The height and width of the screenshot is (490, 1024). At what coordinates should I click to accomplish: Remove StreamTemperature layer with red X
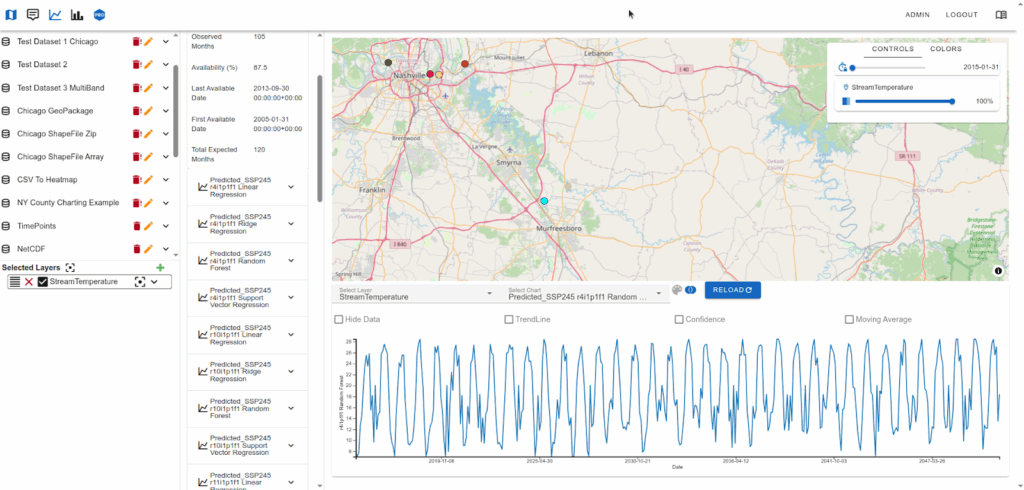click(29, 282)
